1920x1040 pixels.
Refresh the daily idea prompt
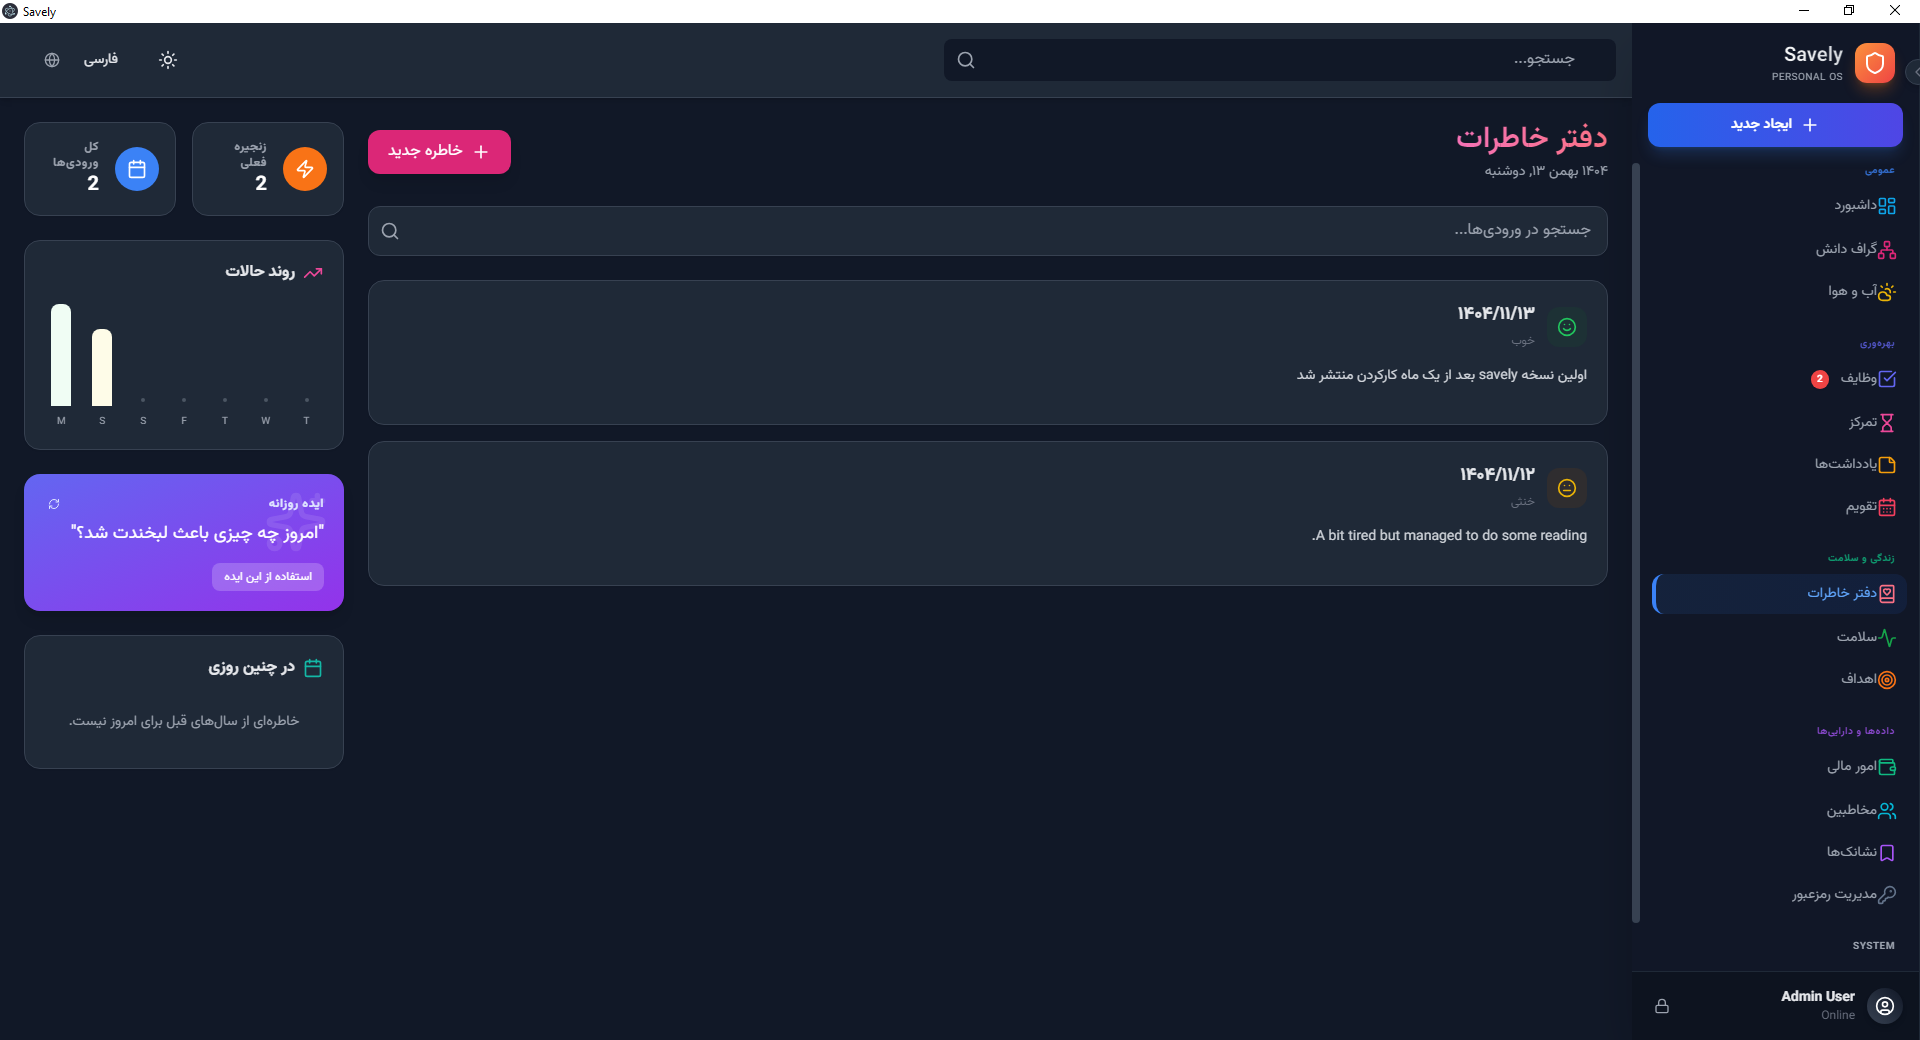54,504
